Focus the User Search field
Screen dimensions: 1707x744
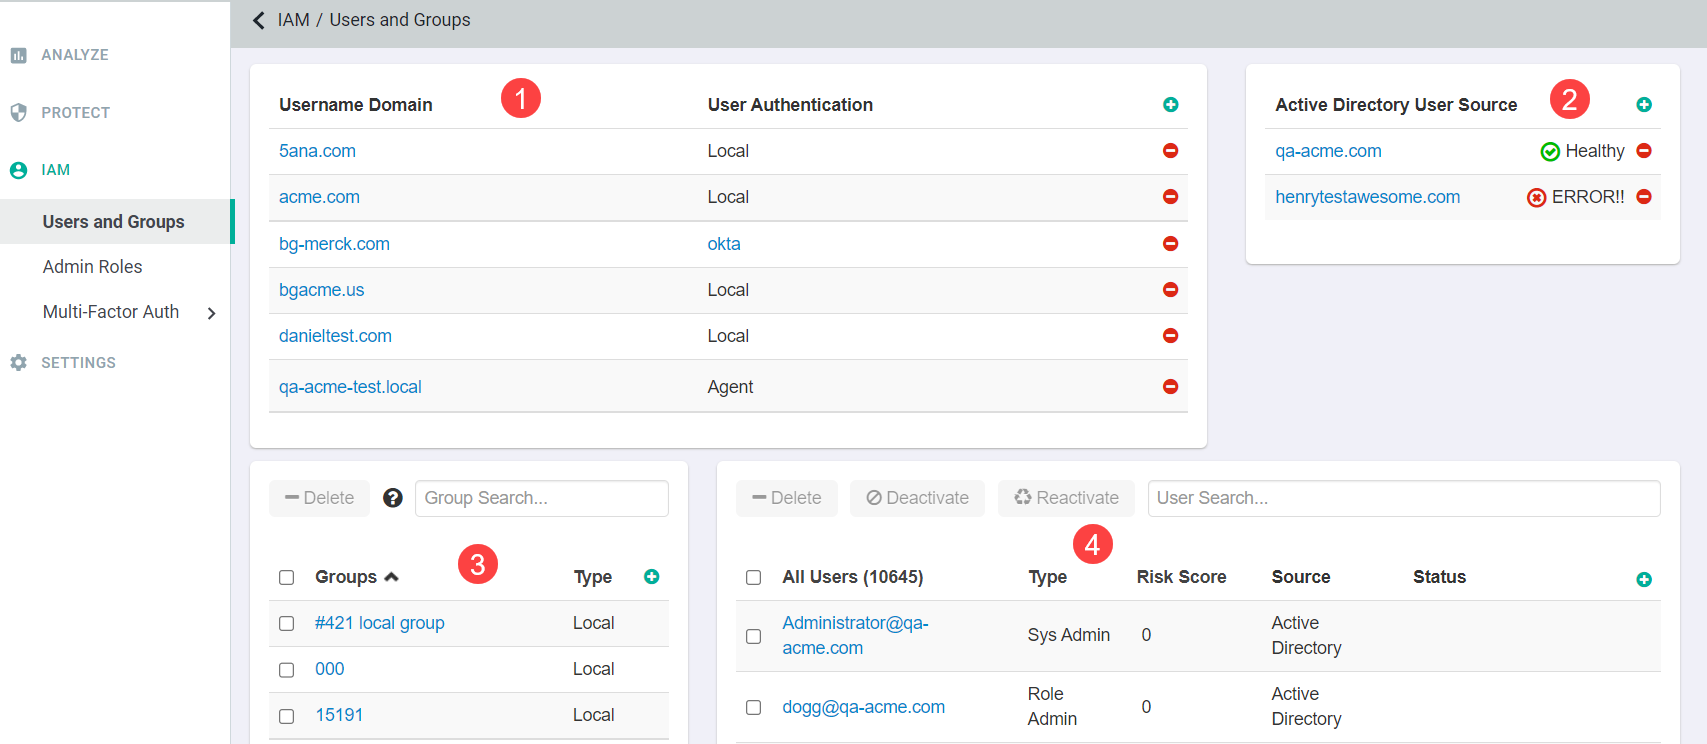(x=1404, y=498)
